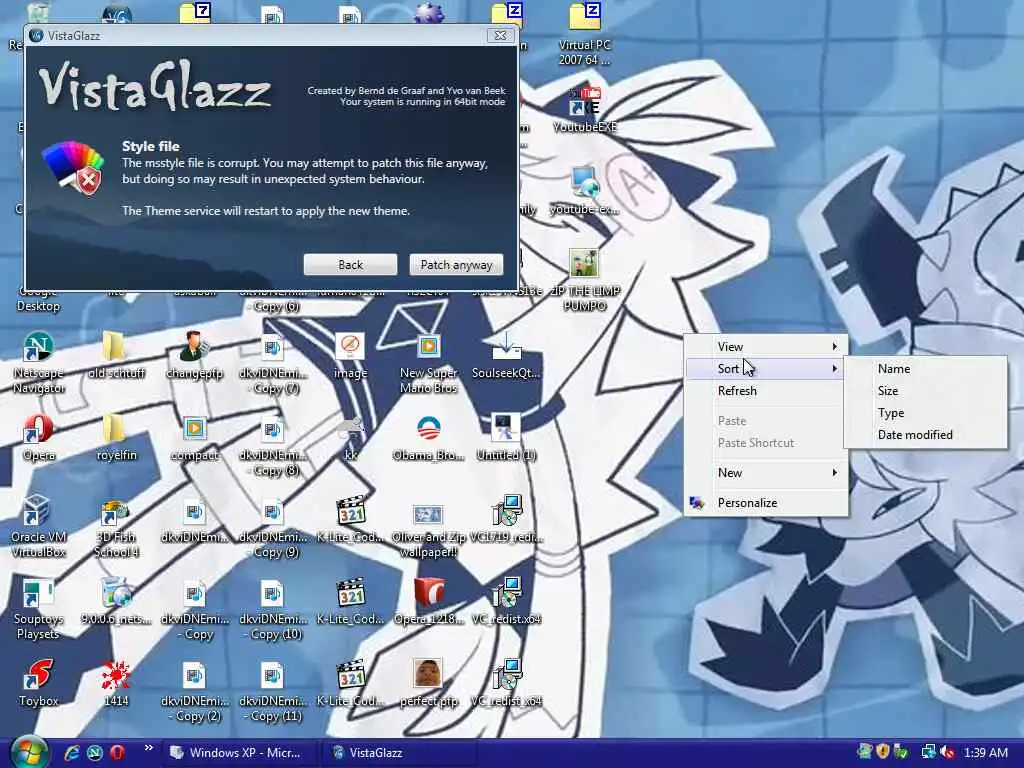Select the YoutubeEXE shortcut
Viewport: 1024px width, 768px height.
584,110
